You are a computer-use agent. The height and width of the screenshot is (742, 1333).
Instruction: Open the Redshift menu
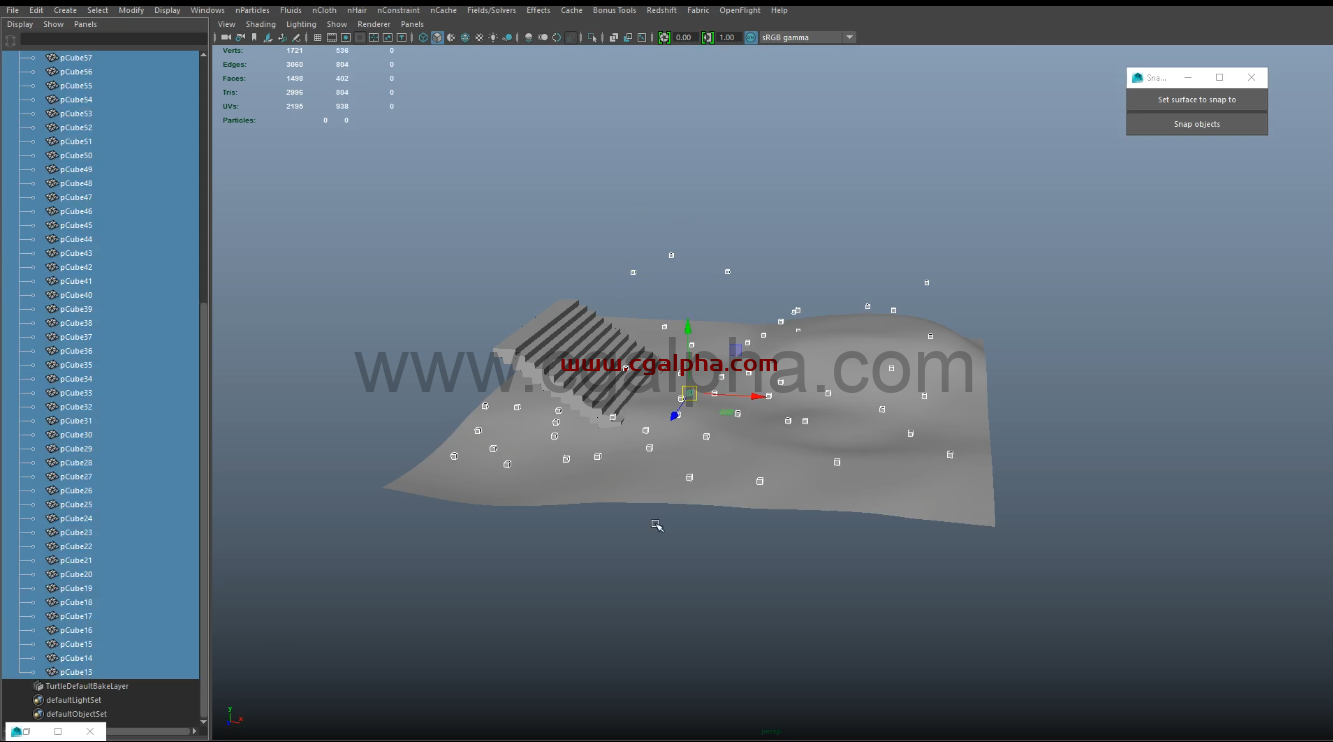pos(661,10)
